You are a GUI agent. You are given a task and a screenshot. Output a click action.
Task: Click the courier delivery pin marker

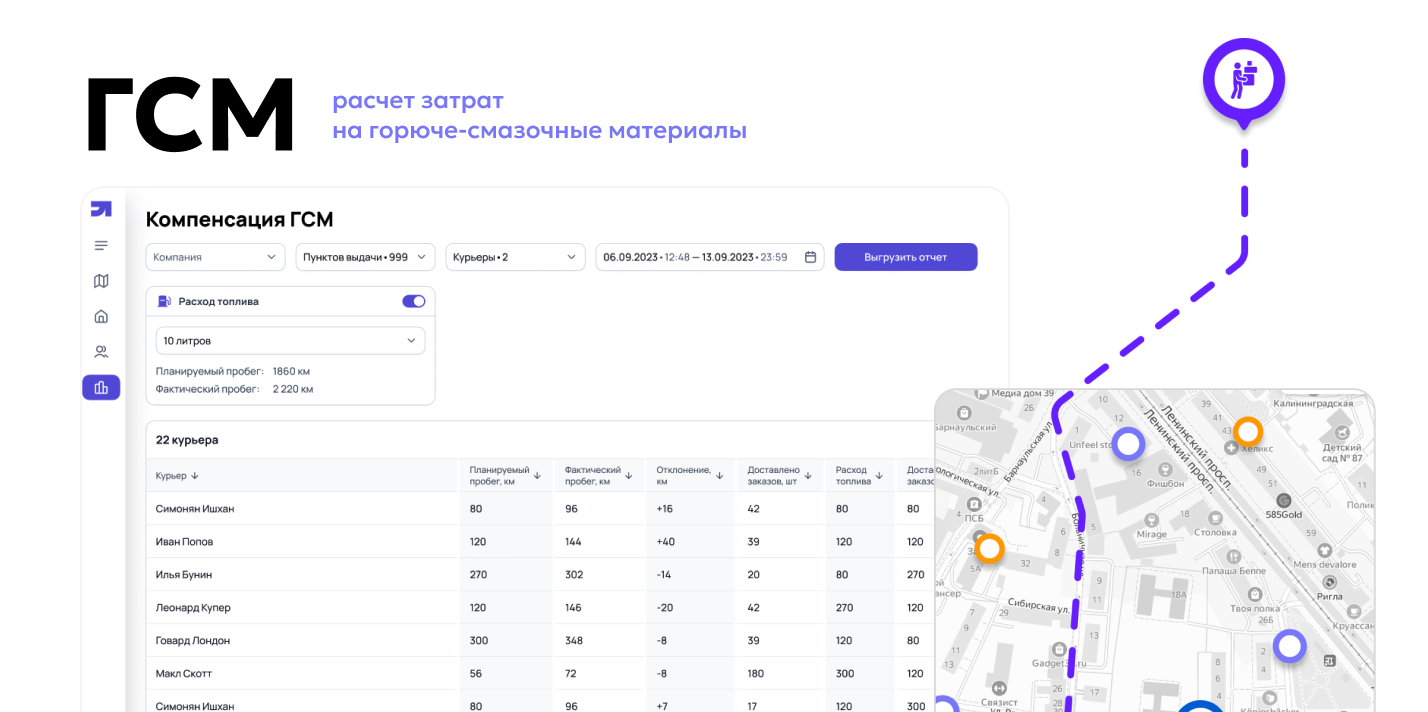1243,79
